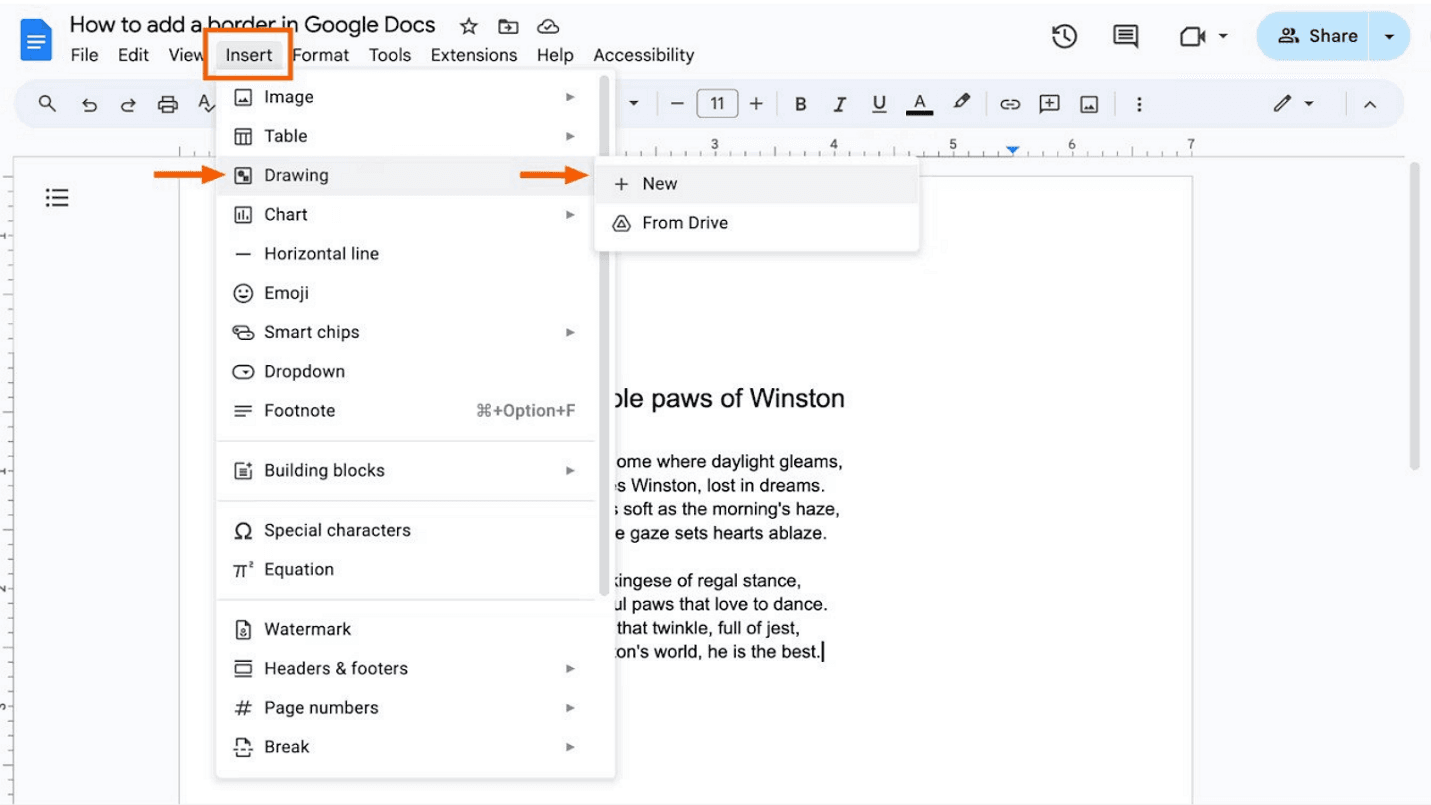Choose From Drive in submenu
Viewport: 1431px width, 805px height.
pyautogui.click(x=756, y=223)
